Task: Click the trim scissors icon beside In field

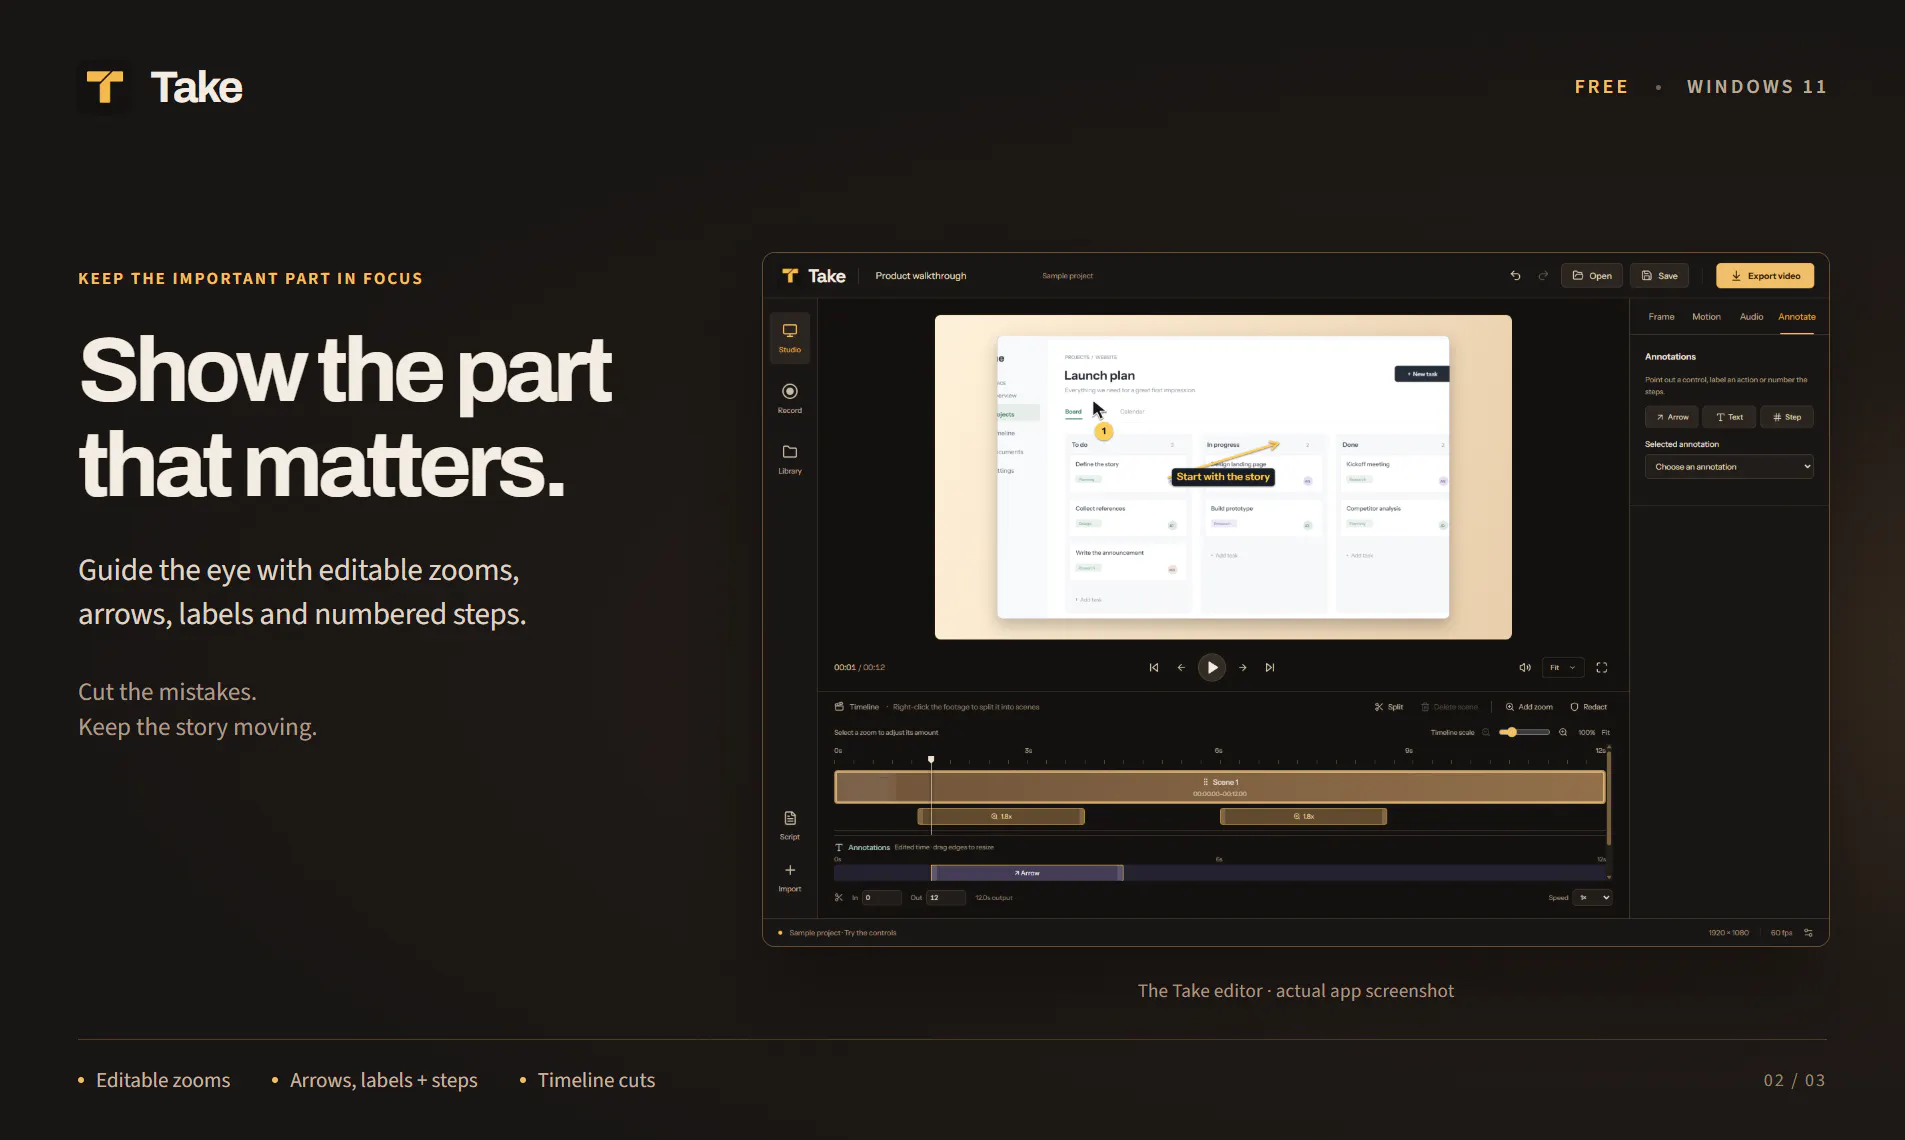Action: tap(839, 897)
